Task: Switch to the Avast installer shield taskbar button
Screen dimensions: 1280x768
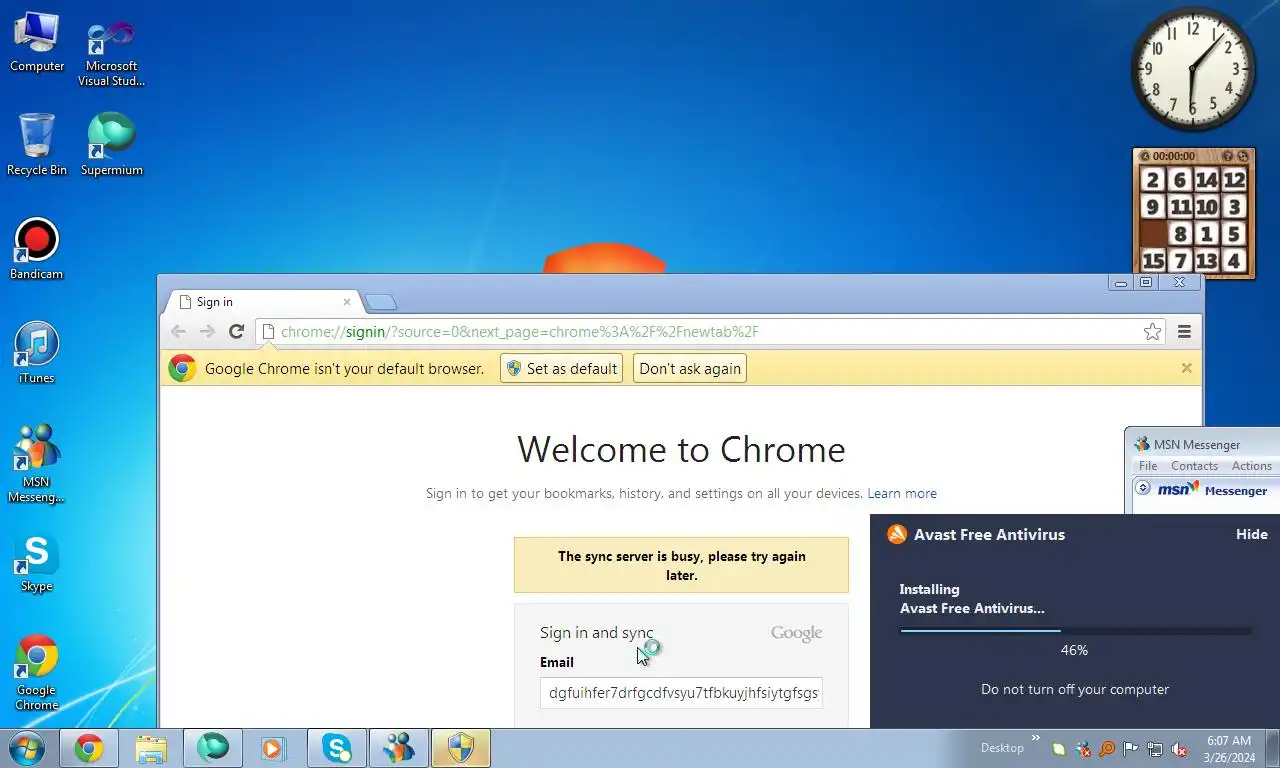Action: click(x=461, y=748)
